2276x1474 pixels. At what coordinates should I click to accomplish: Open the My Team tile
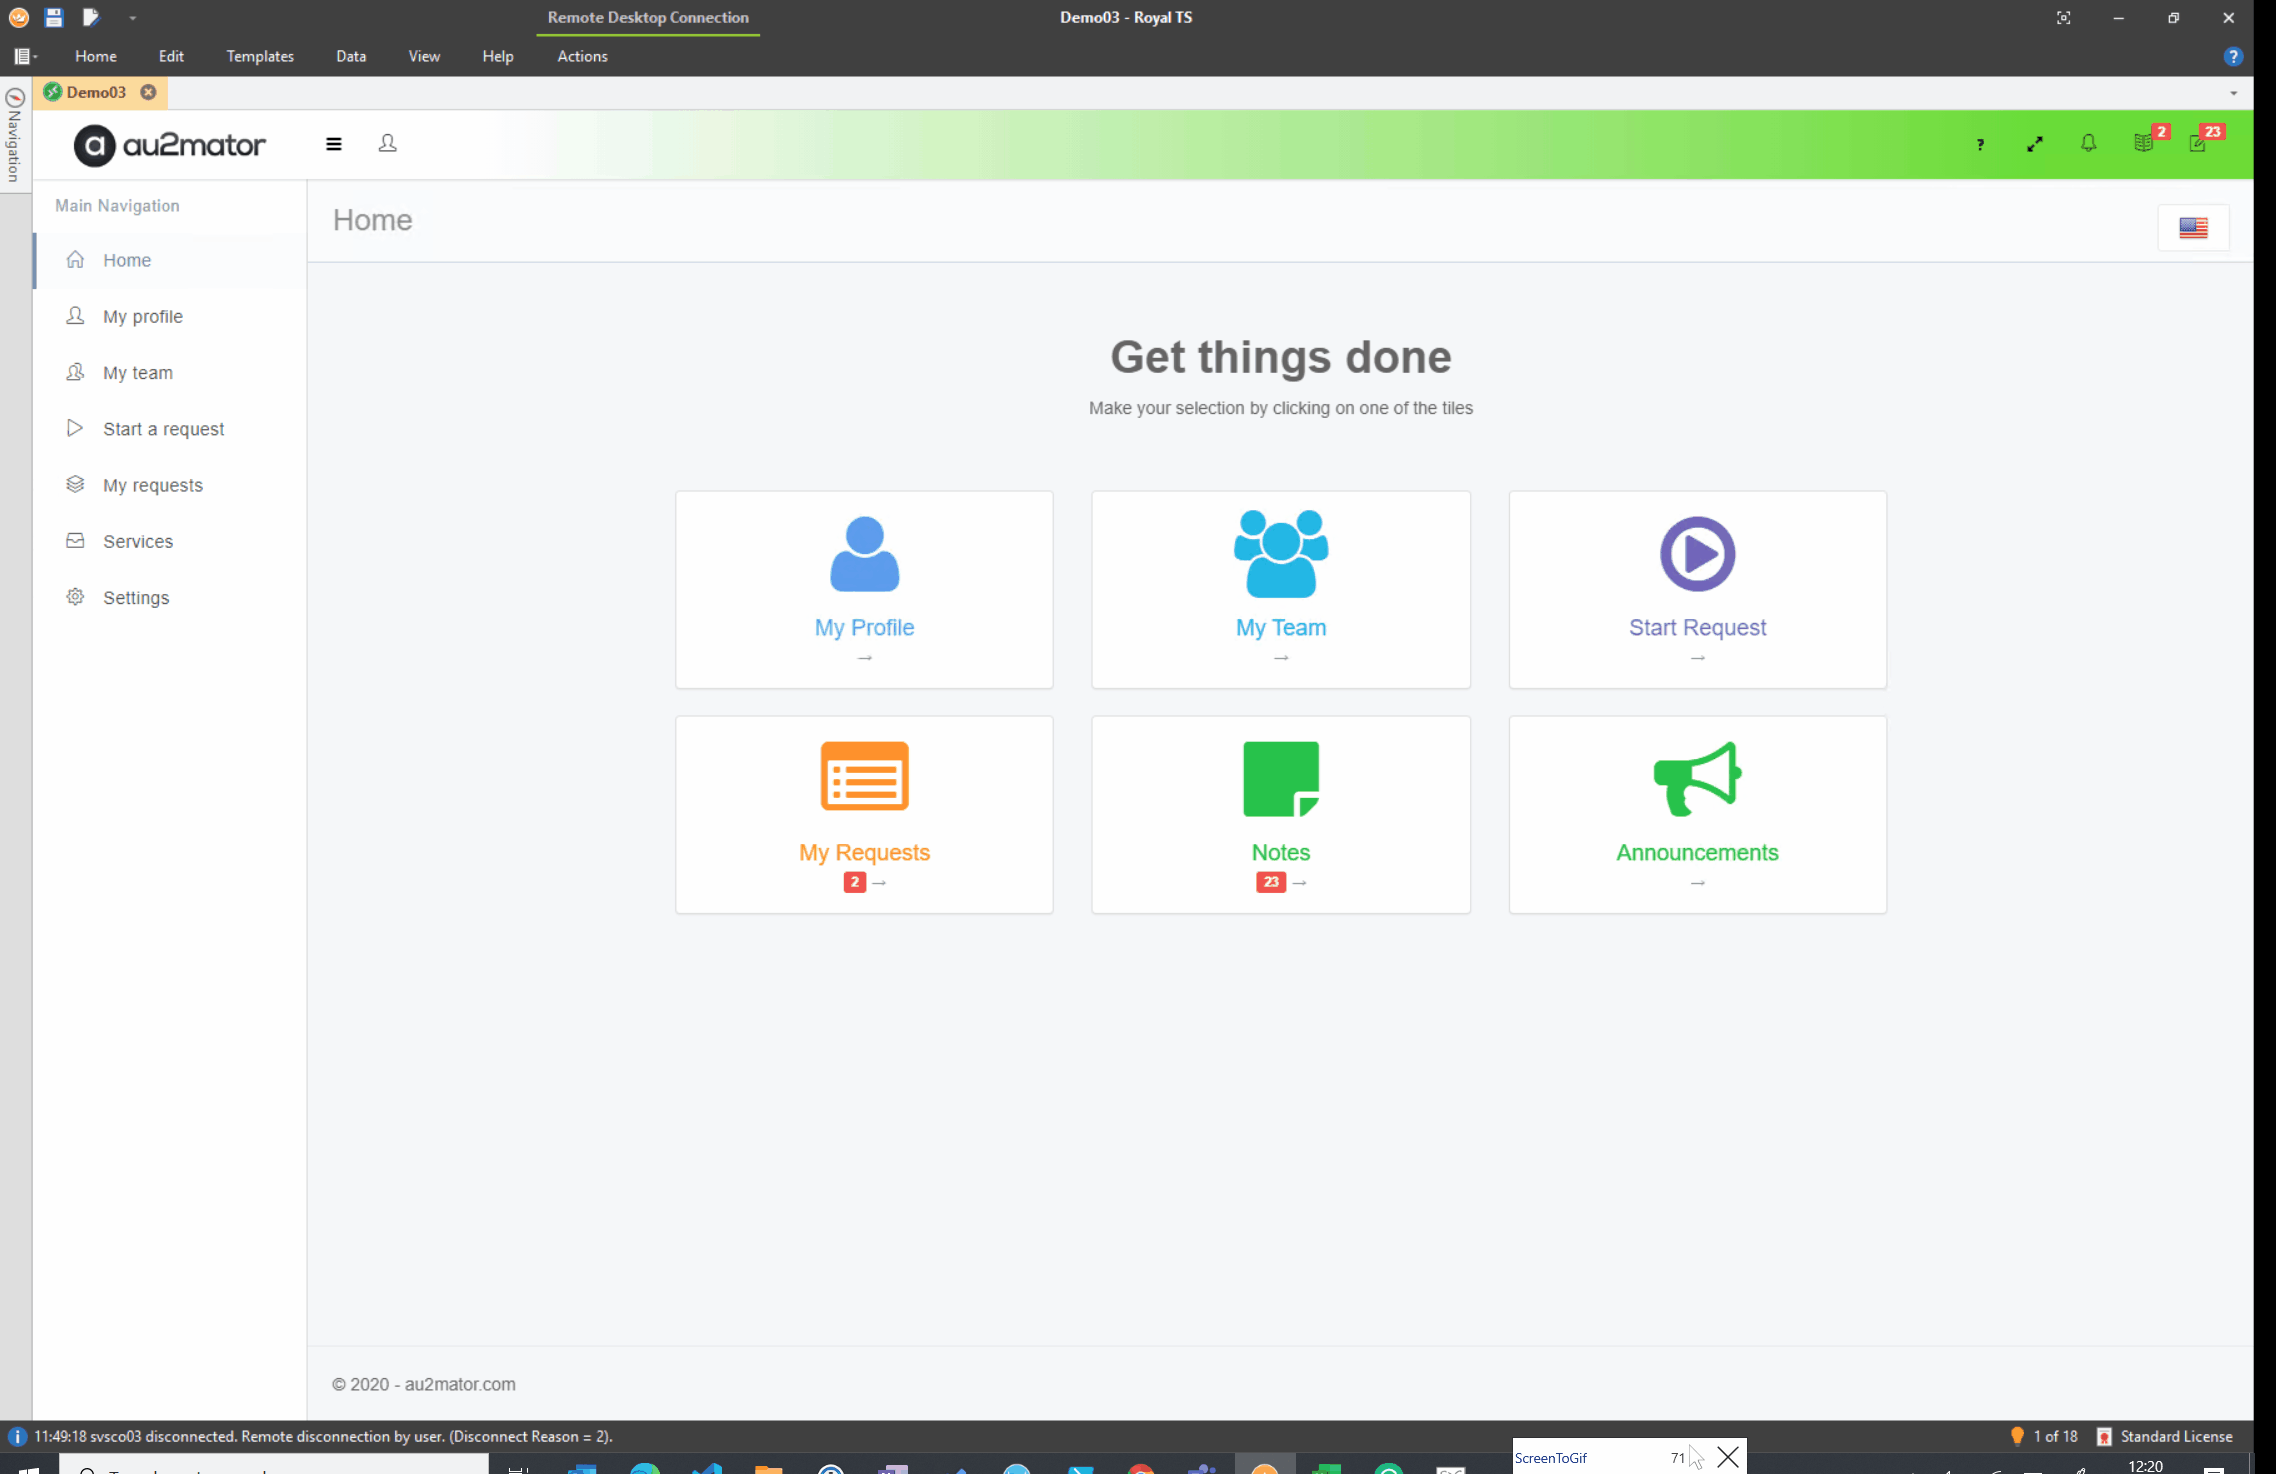(1280, 589)
